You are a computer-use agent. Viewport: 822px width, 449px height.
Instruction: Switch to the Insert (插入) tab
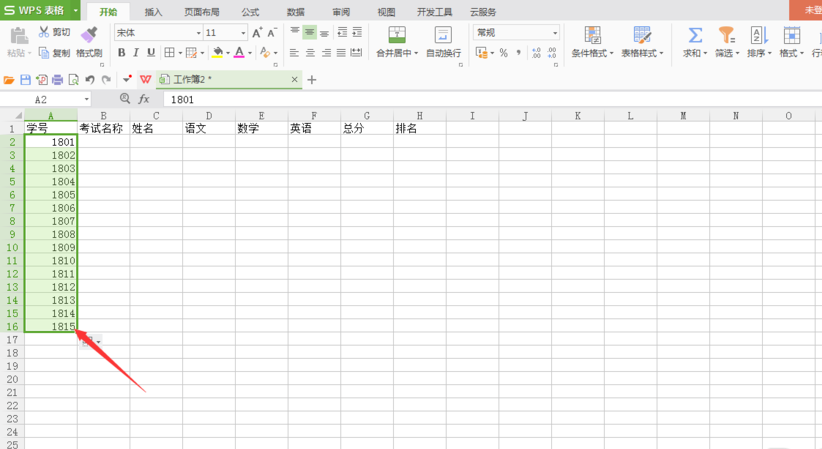click(x=153, y=12)
